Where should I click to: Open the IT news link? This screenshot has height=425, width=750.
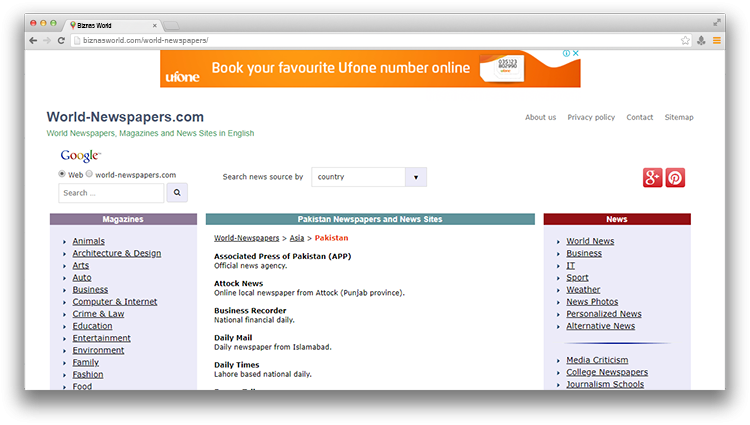[571, 265]
